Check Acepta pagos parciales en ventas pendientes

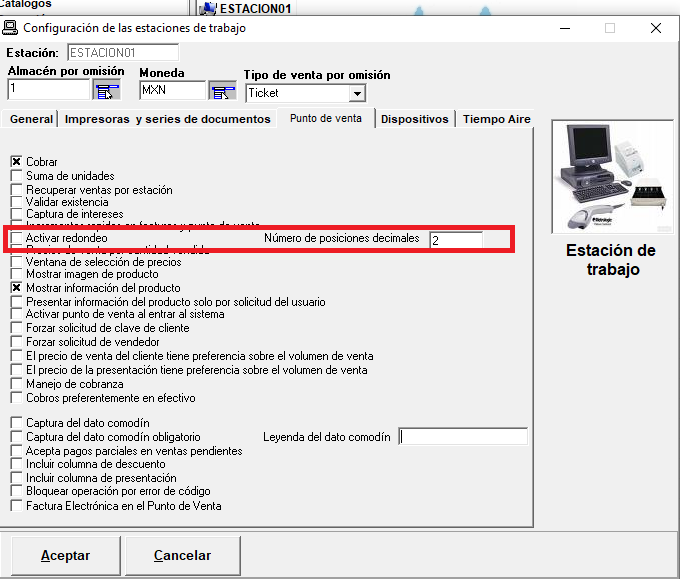(x=16, y=450)
